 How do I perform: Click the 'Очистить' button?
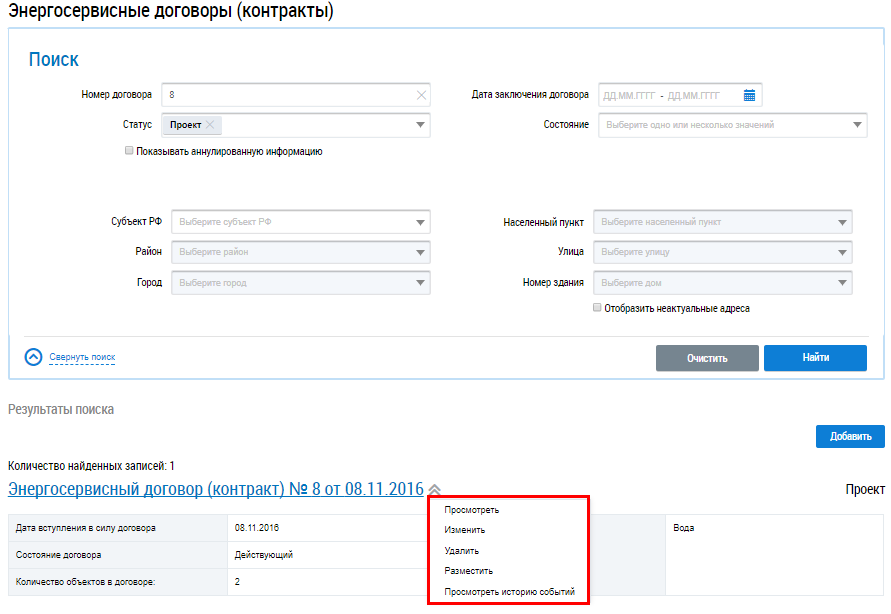tap(707, 358)
